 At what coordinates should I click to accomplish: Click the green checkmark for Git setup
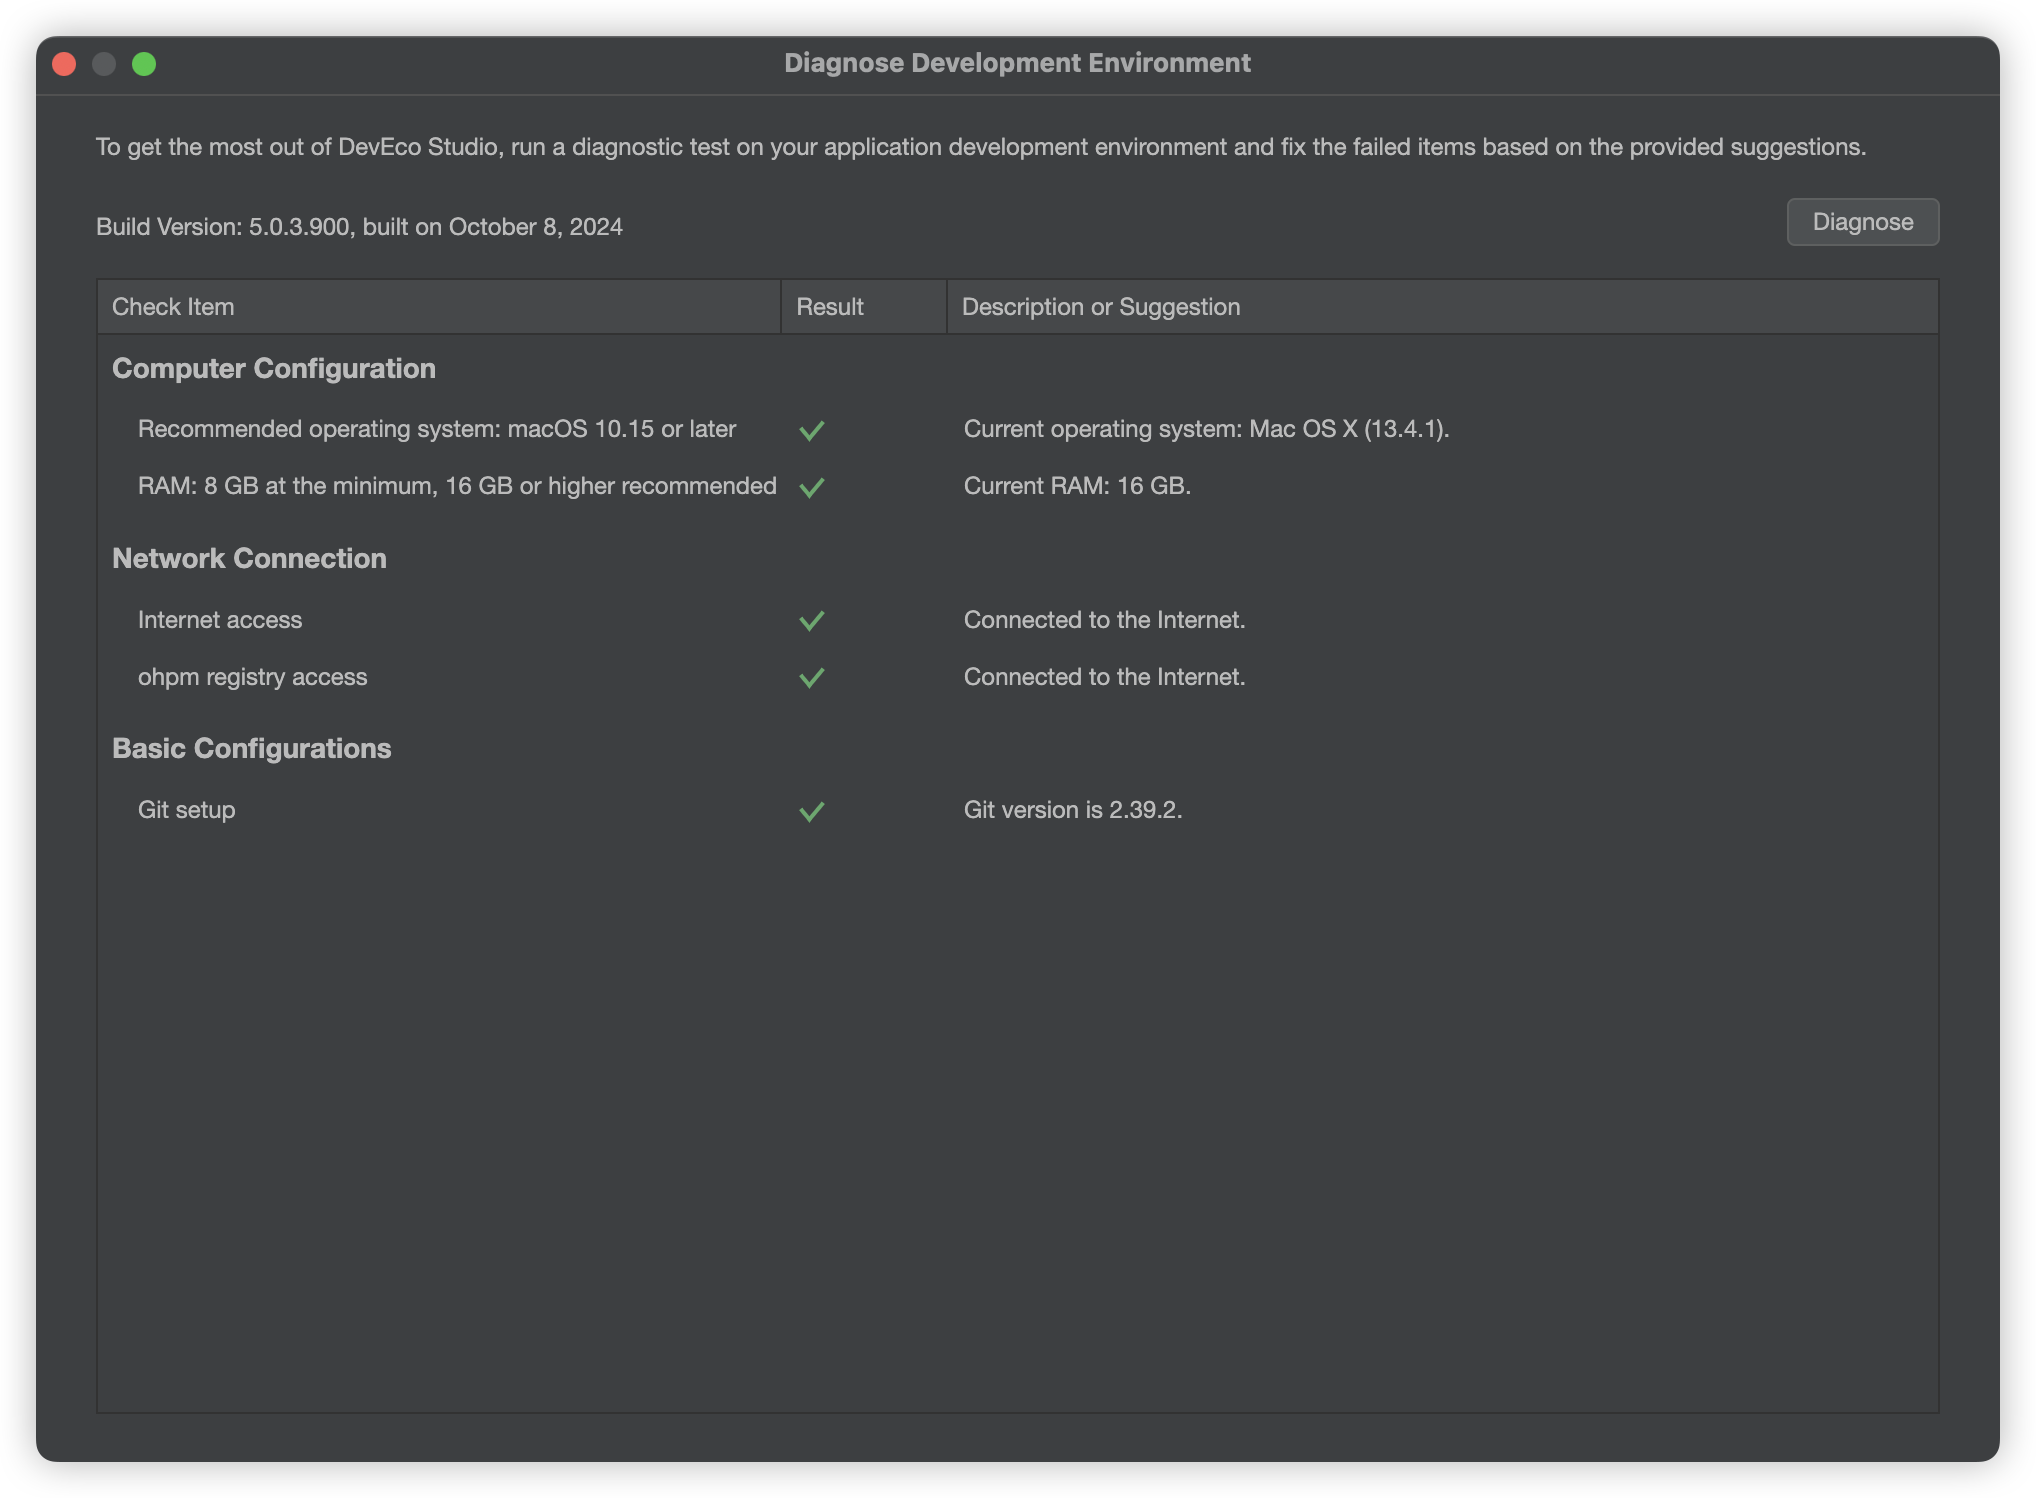coord(812,811)
